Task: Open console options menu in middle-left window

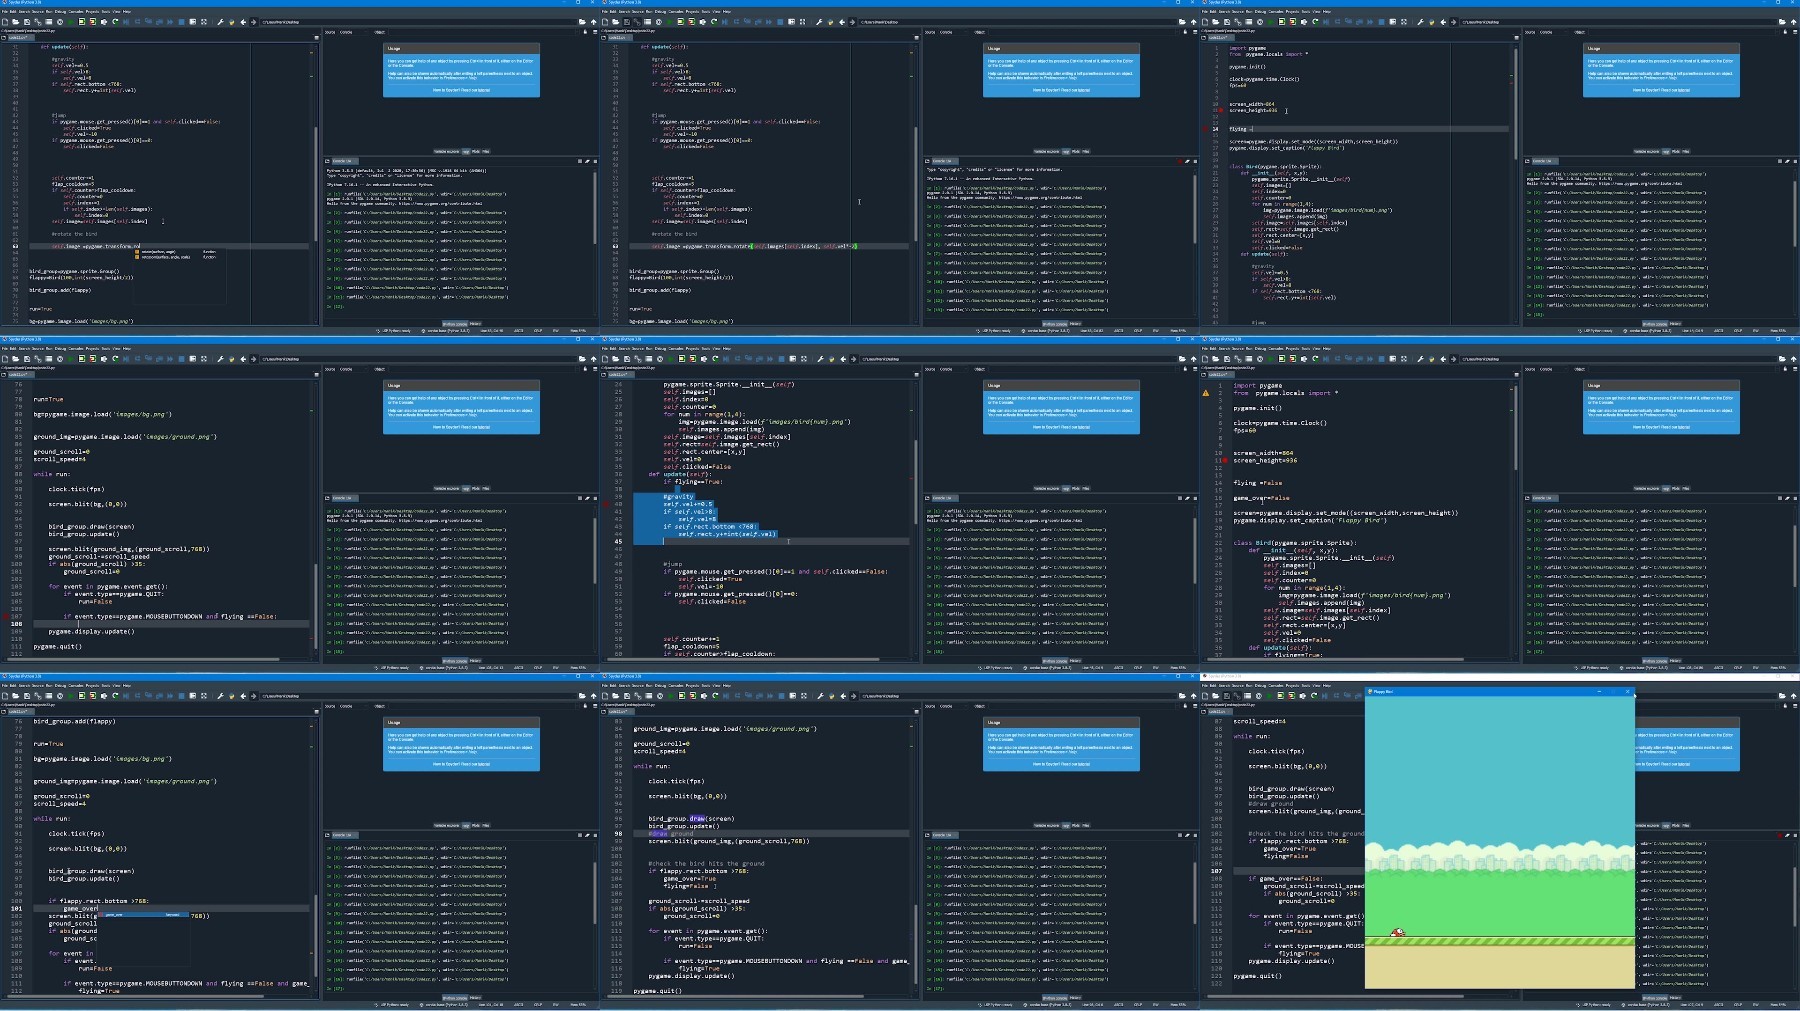Action: coord(595,498)
